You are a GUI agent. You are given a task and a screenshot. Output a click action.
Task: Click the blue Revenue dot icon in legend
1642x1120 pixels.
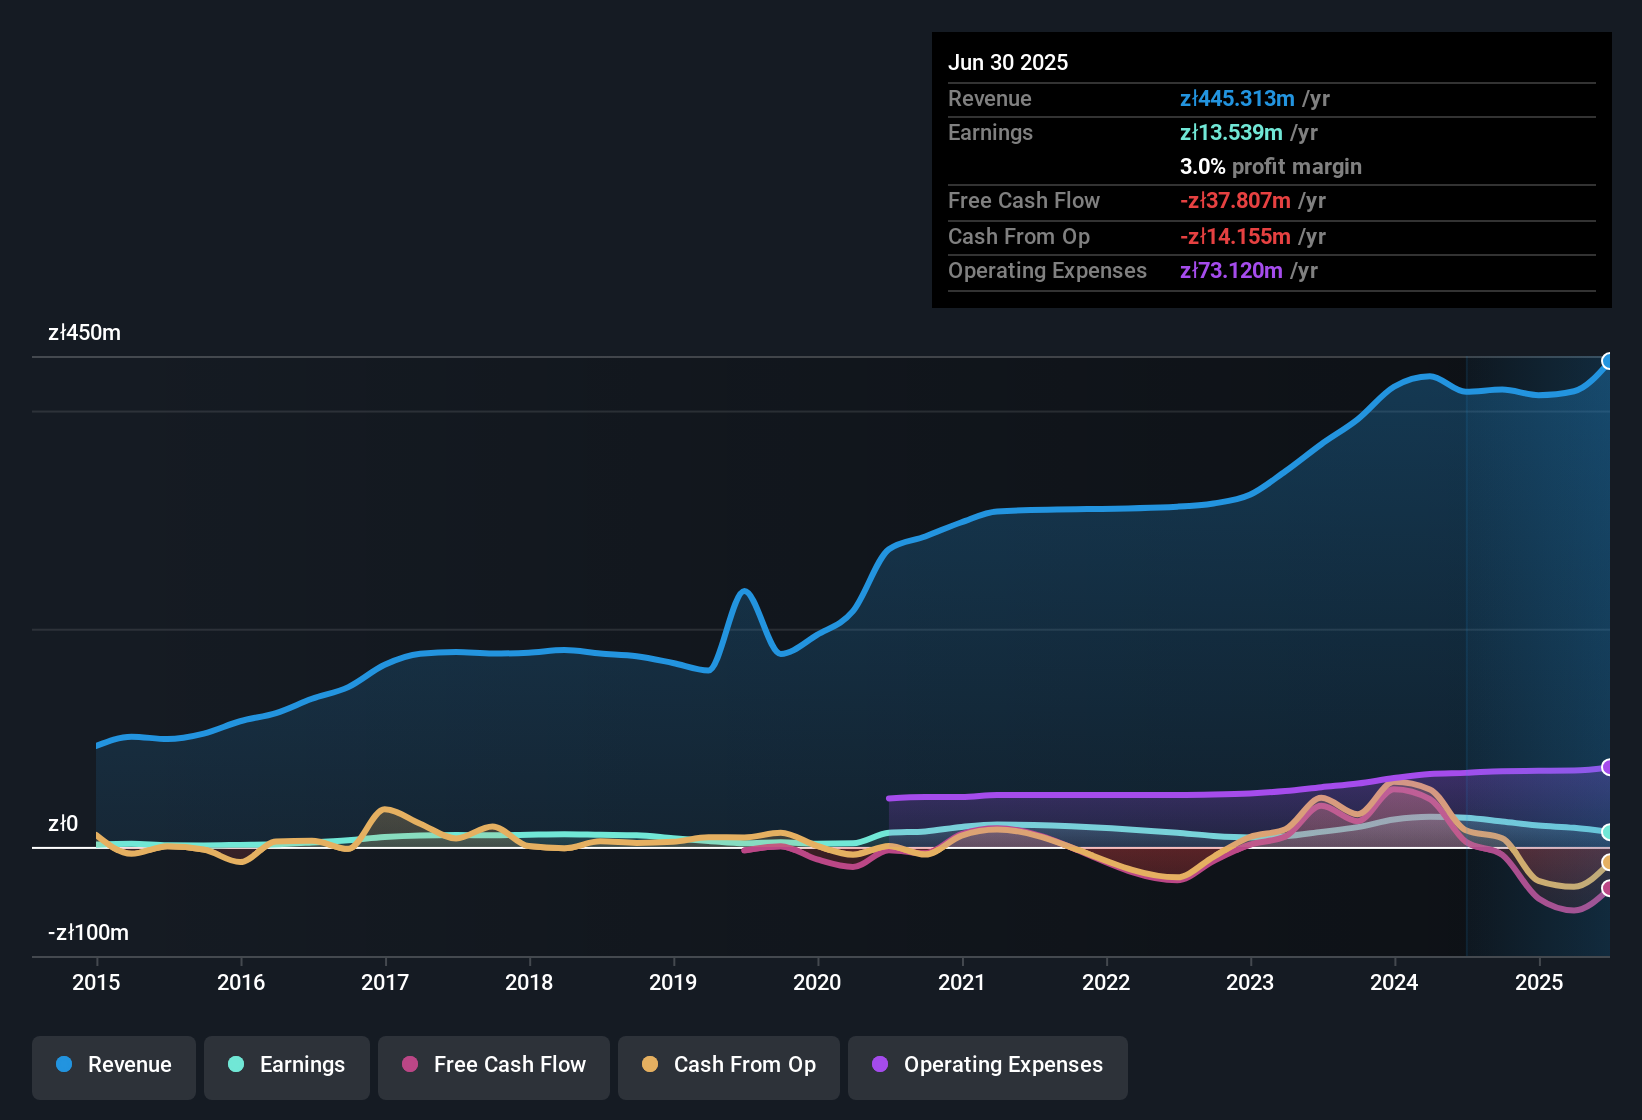[x=64, y=1065]
